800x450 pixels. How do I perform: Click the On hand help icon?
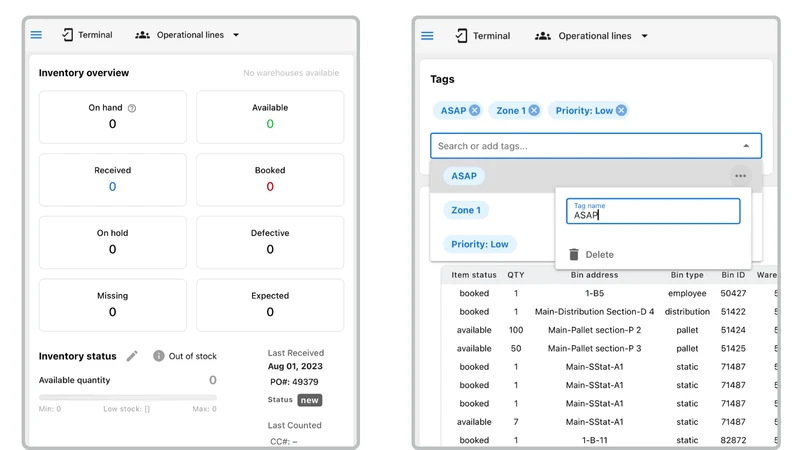point(132,108)
